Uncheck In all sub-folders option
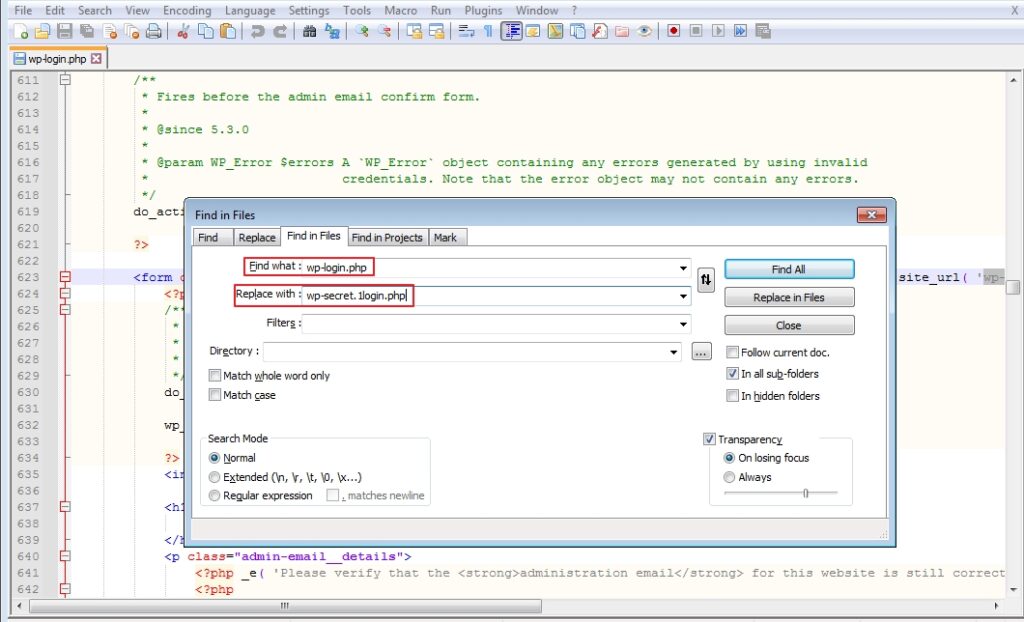Image resolution: width=1024 pixels, height=622 pixels. (733, 374)
